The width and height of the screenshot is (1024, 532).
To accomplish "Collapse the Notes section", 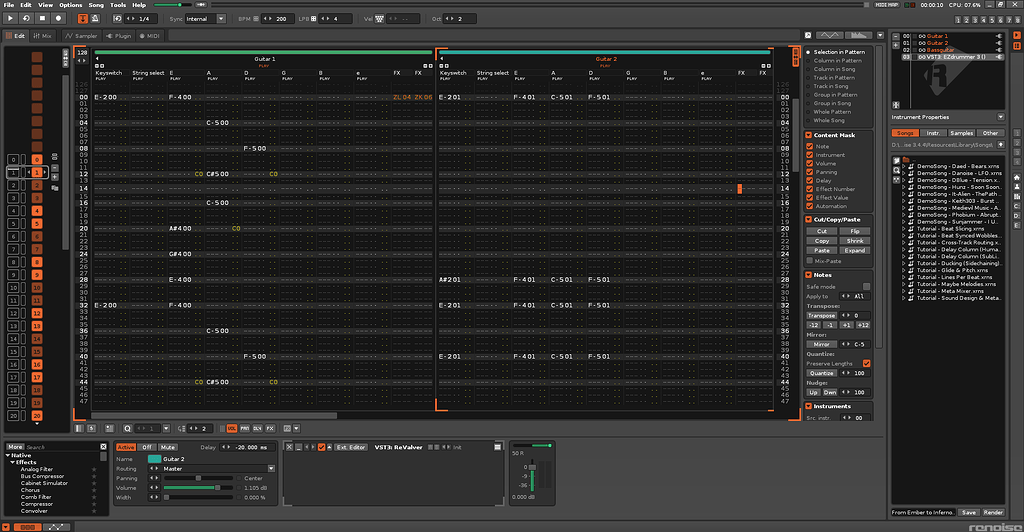I will coord(808,275).
